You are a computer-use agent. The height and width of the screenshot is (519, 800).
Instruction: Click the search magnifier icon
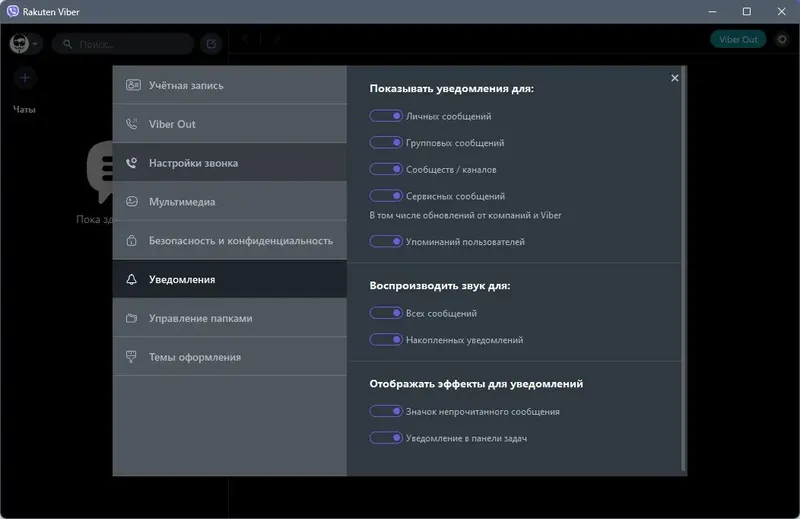67,44
